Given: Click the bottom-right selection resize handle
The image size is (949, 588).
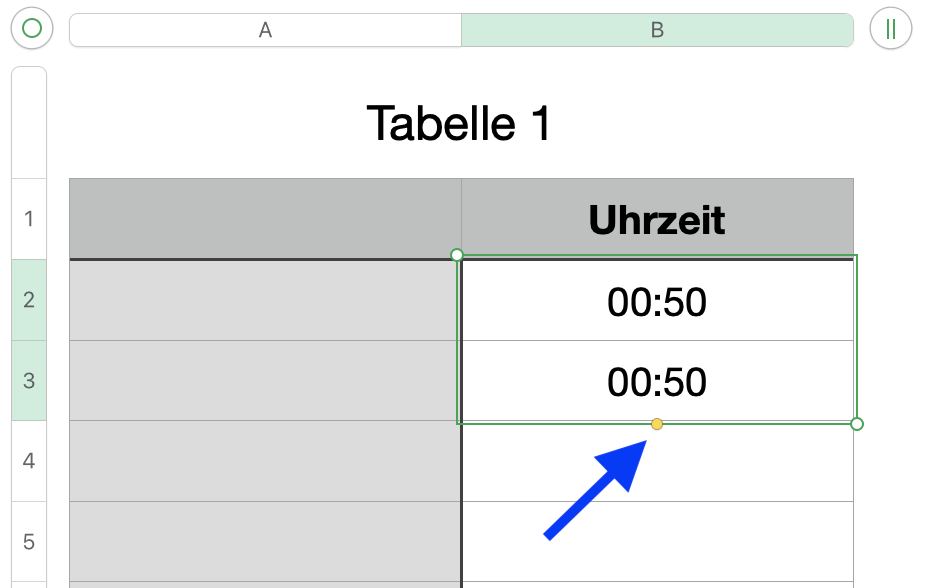Looking at the screenshot, I should (x=856, y=424).
